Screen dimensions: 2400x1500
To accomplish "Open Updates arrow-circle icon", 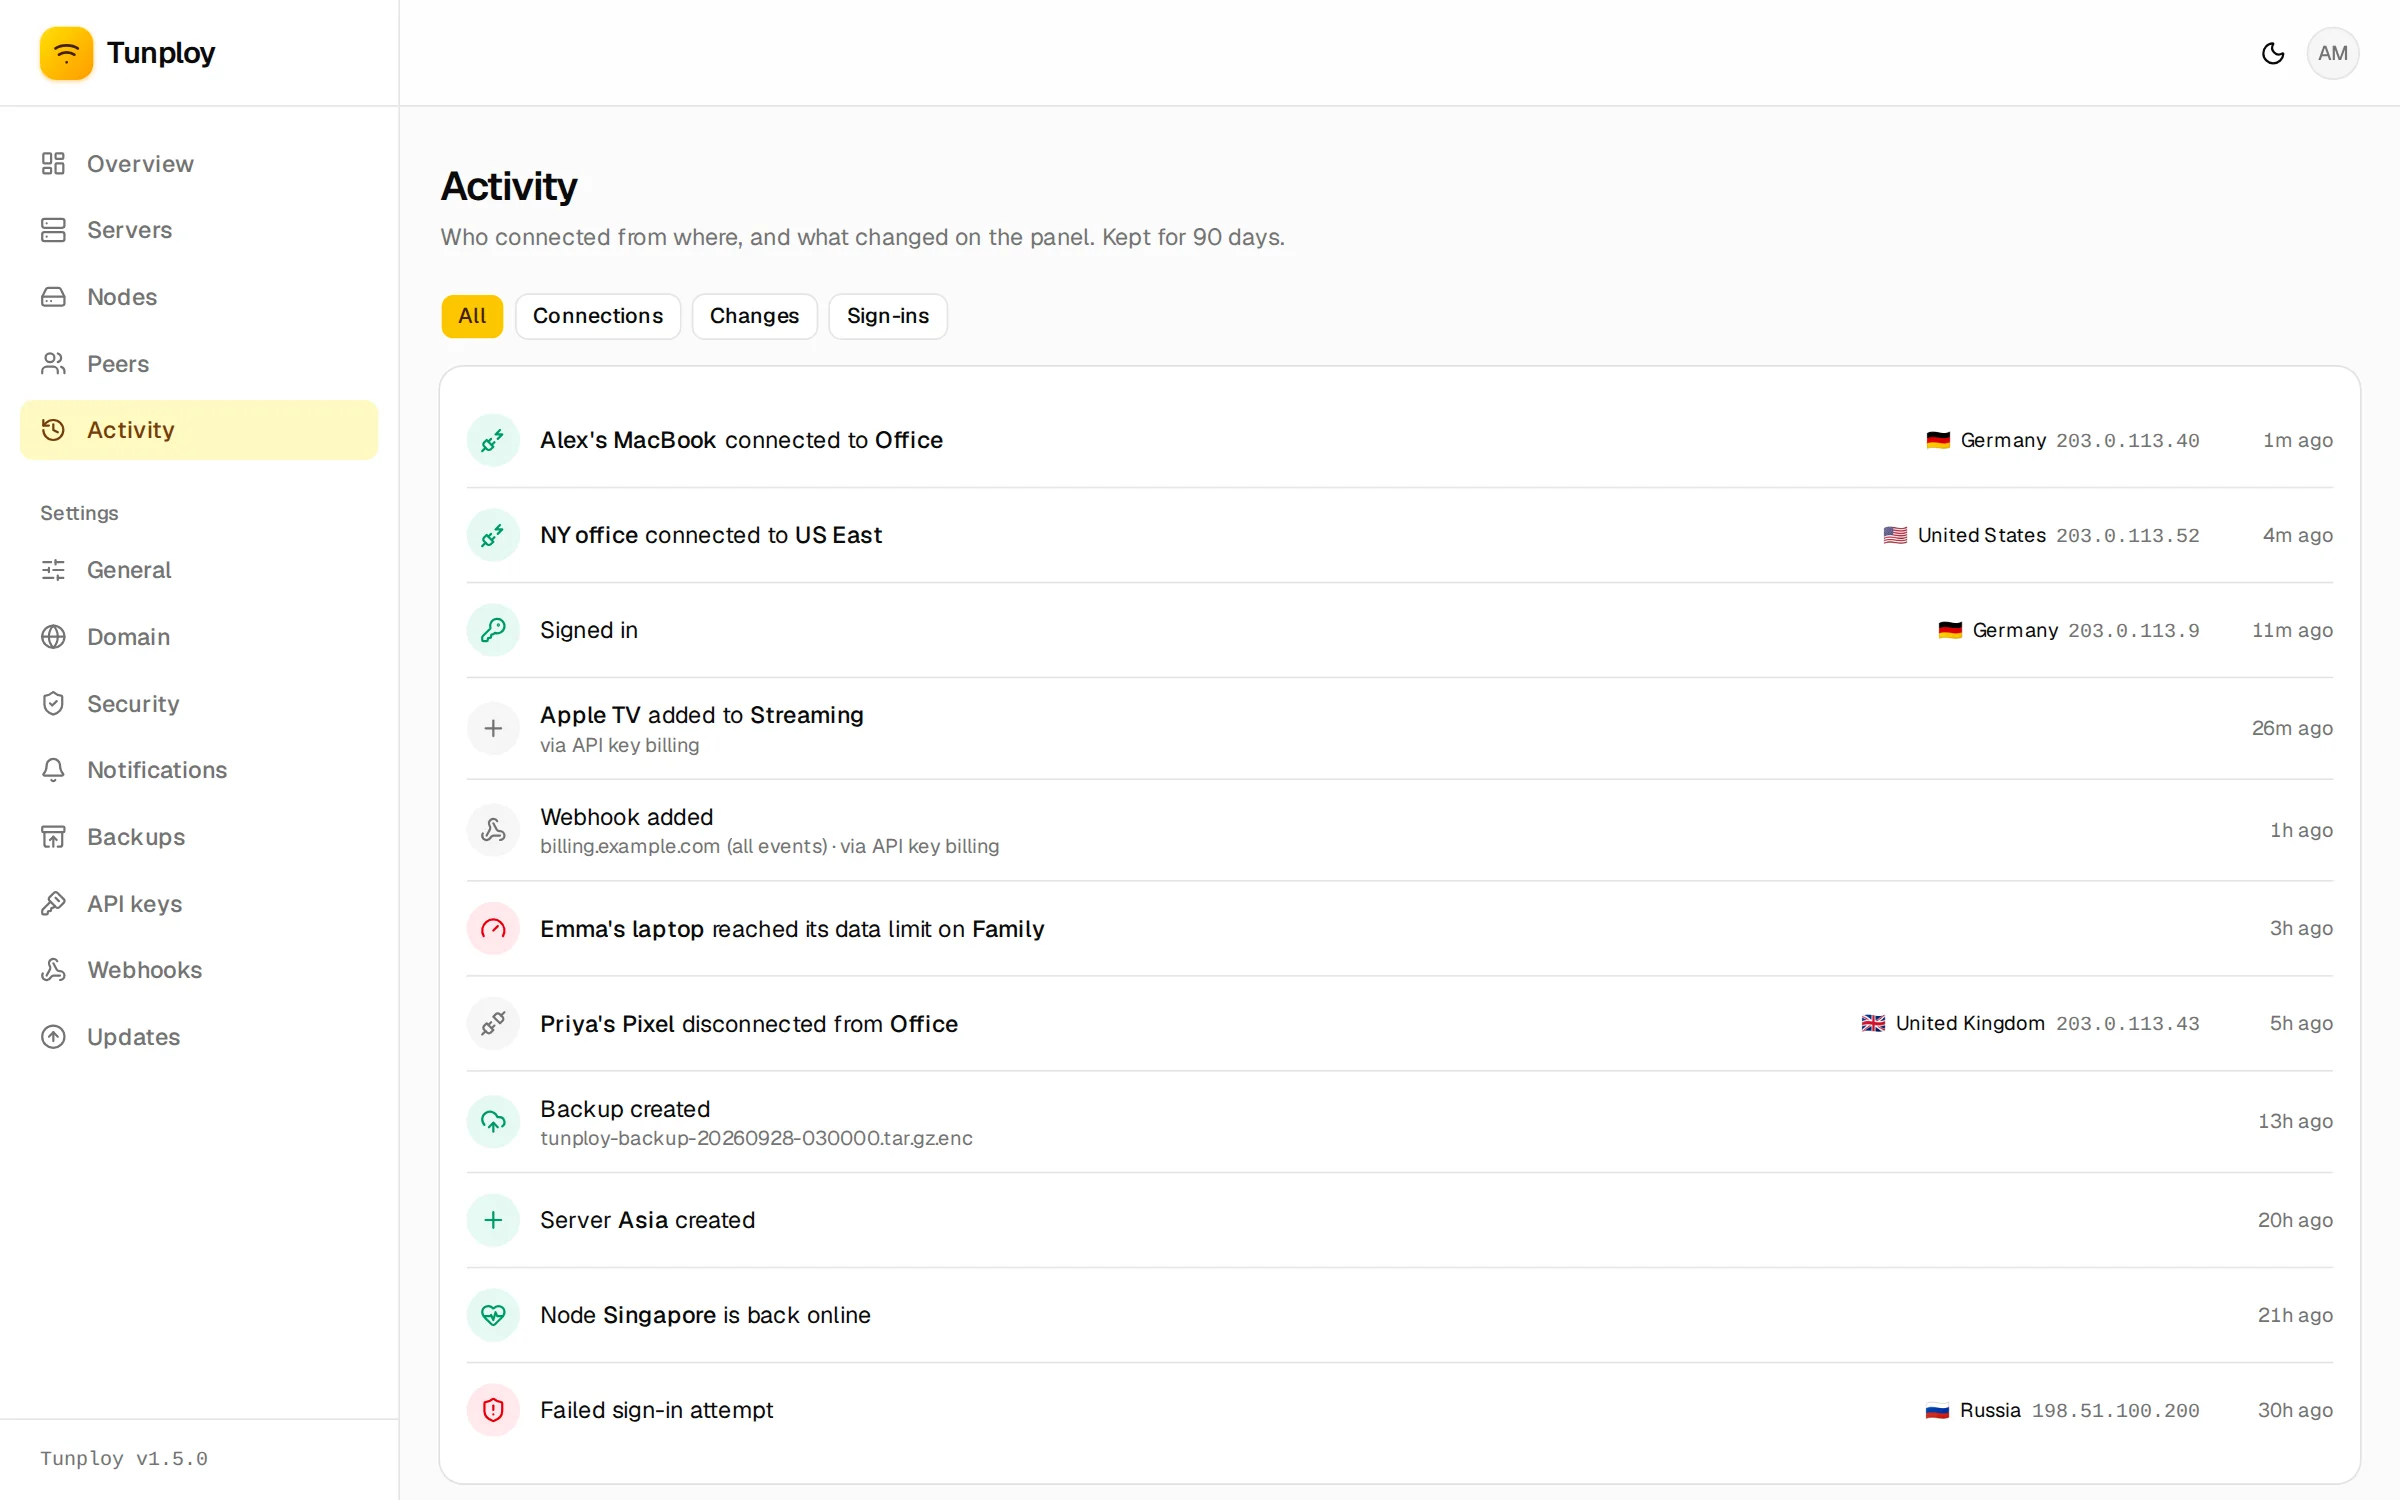I will point(53,1037).
